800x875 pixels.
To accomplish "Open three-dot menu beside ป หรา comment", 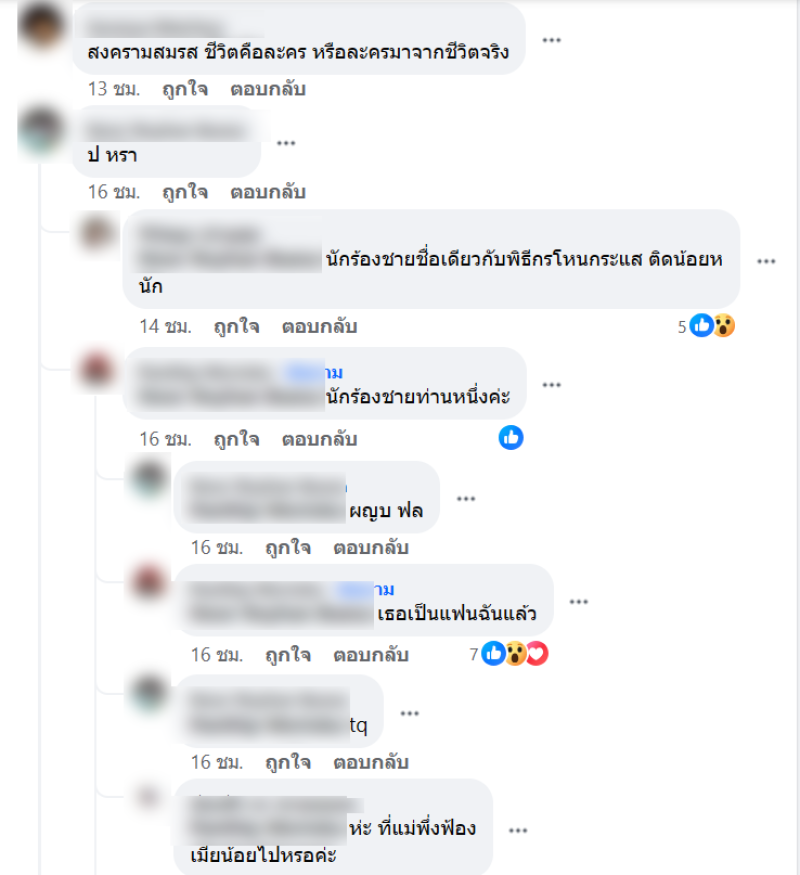I will (286, 143).
